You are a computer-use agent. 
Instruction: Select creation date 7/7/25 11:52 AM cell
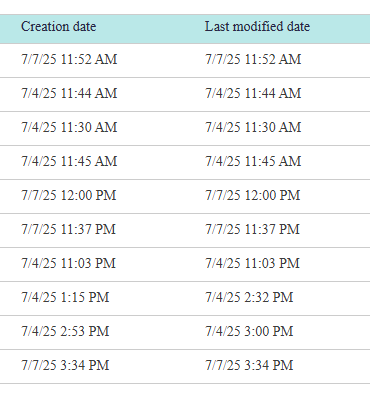pyautogui.click(x=69, y=59)
